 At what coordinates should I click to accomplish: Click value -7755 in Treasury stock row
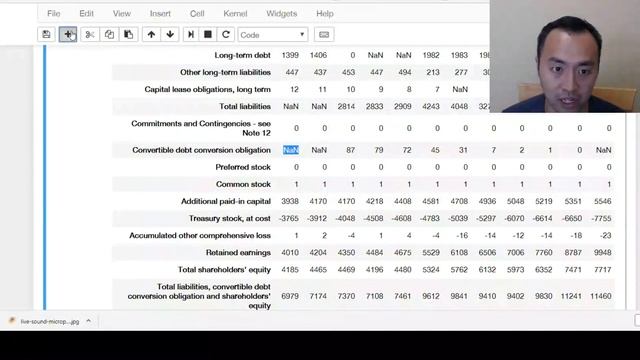601,219
